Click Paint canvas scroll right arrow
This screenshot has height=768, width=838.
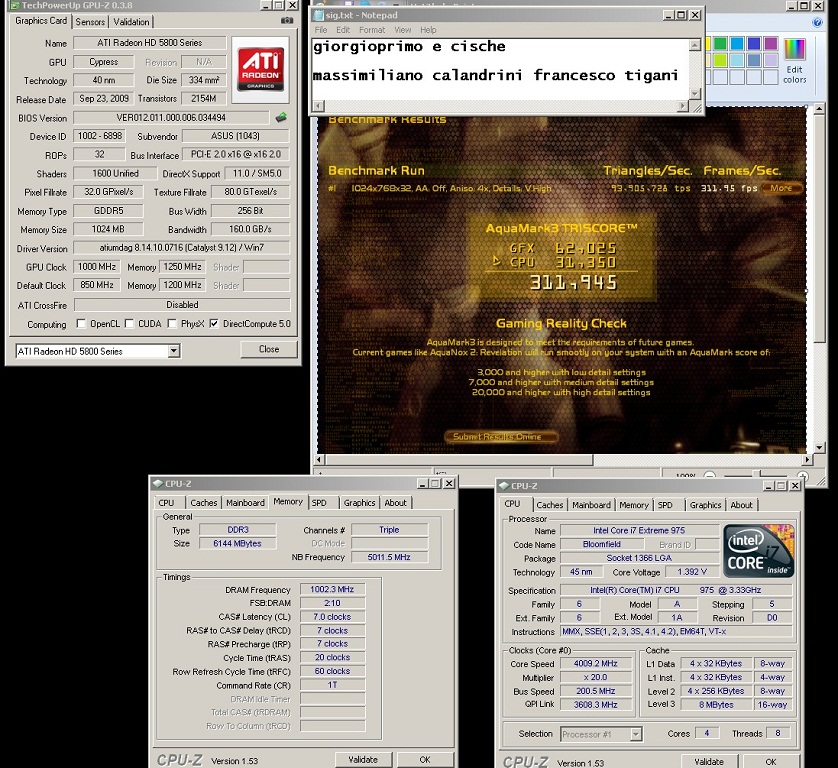808,459
